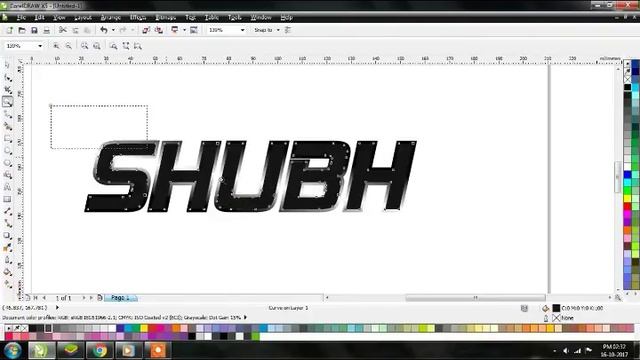Image resolution: width=640 pixels, height=360 pixels.
Task: Go to the first page navigator button
Action: point(36,298)
